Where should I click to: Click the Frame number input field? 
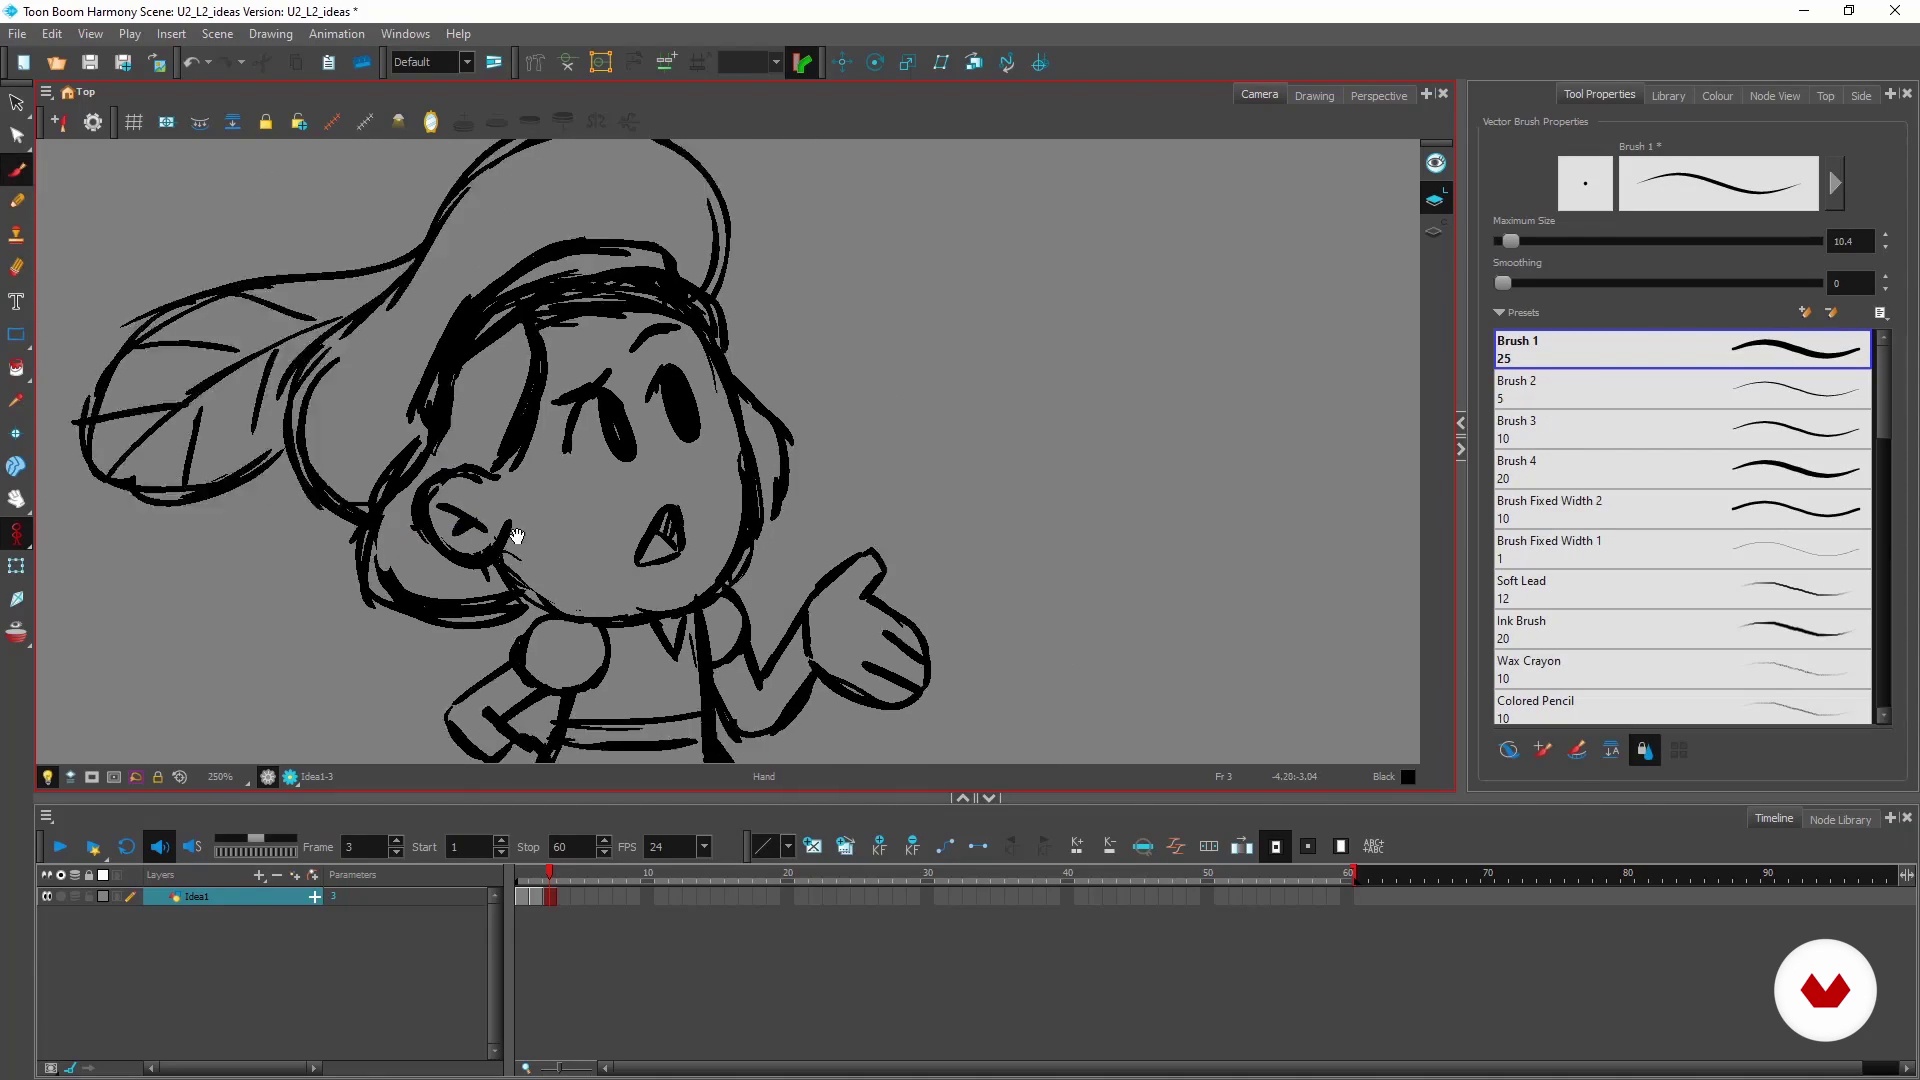click(x=364, y=847)
